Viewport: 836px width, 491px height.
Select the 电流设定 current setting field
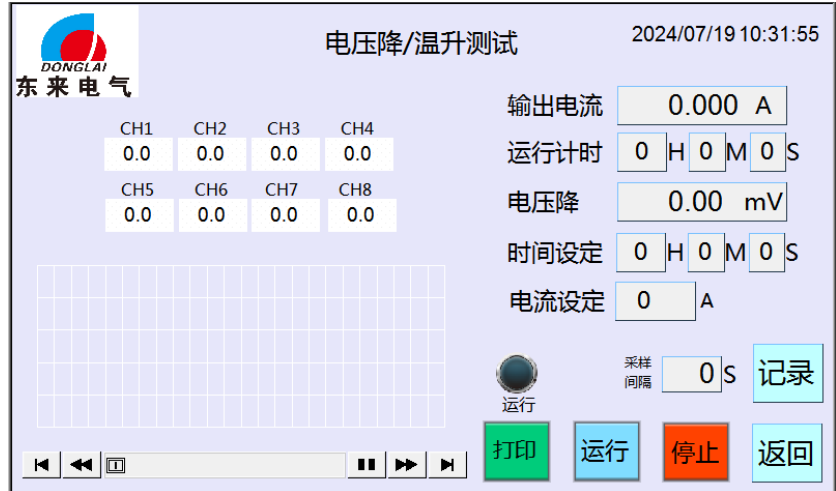(654, 300)
